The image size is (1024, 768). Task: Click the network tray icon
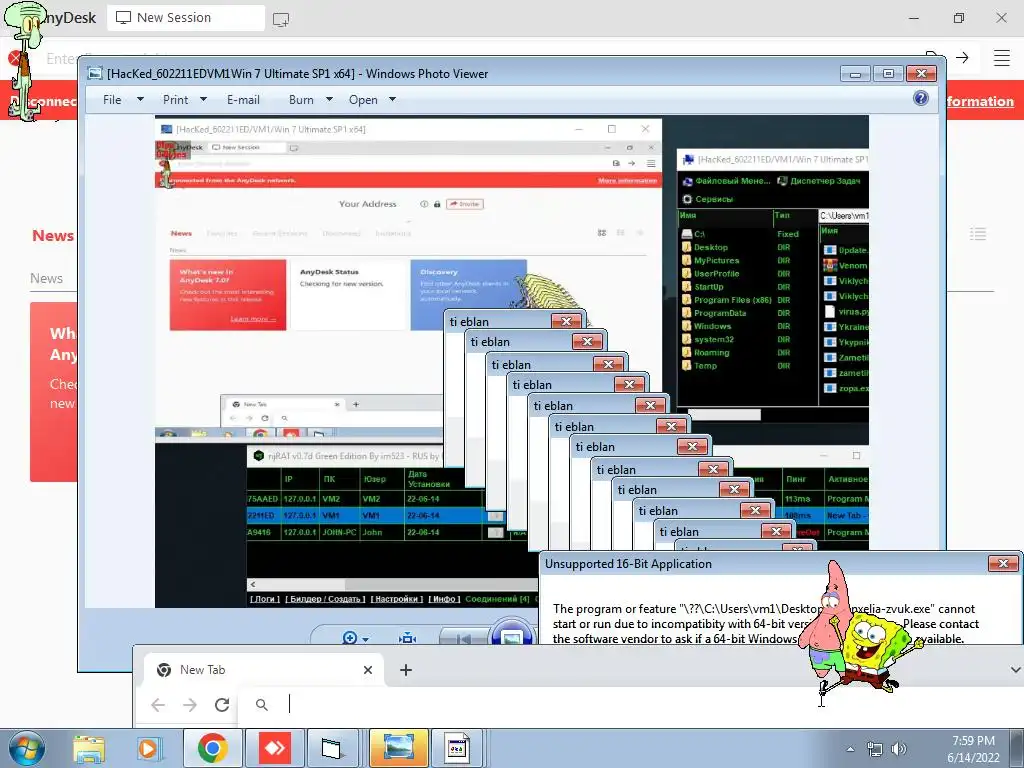874,749
